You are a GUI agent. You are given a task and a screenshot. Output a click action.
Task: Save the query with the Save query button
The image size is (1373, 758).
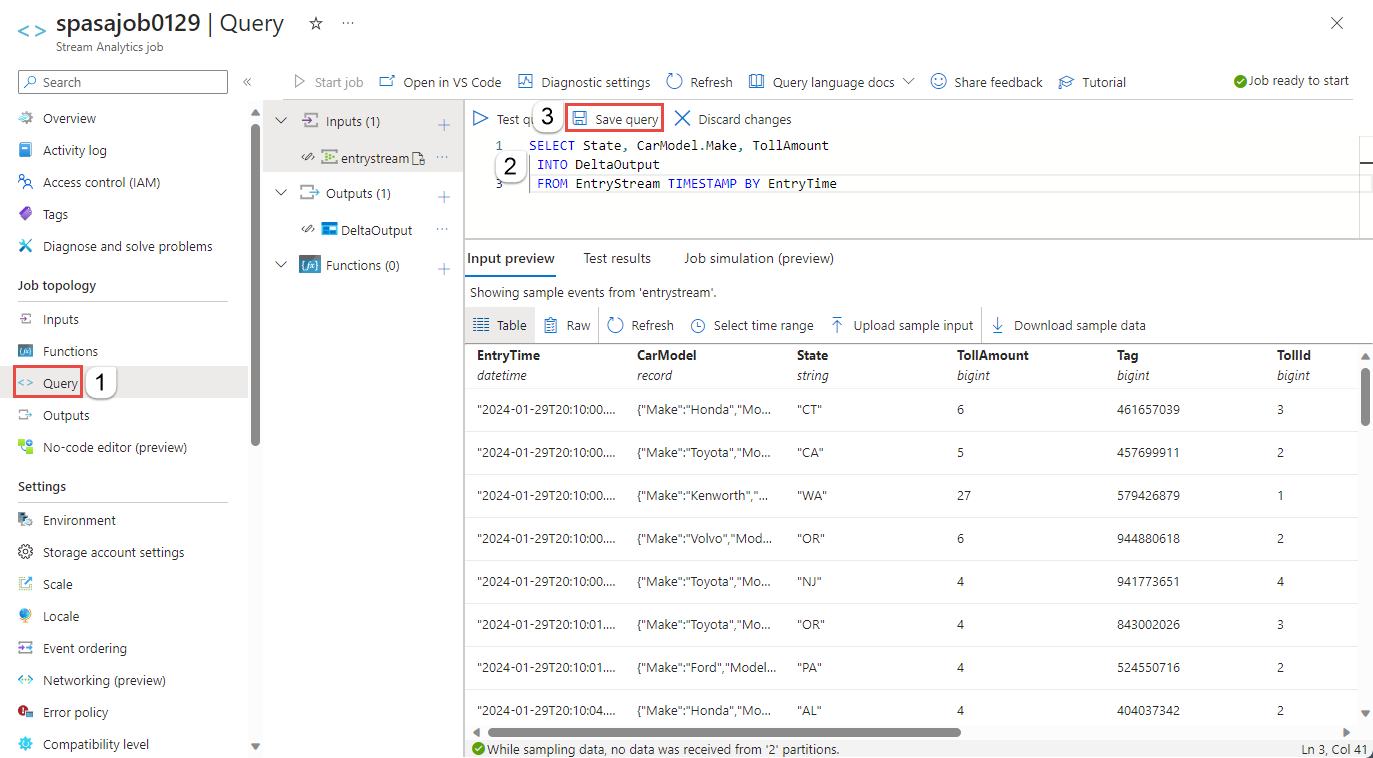click(614, 117)
